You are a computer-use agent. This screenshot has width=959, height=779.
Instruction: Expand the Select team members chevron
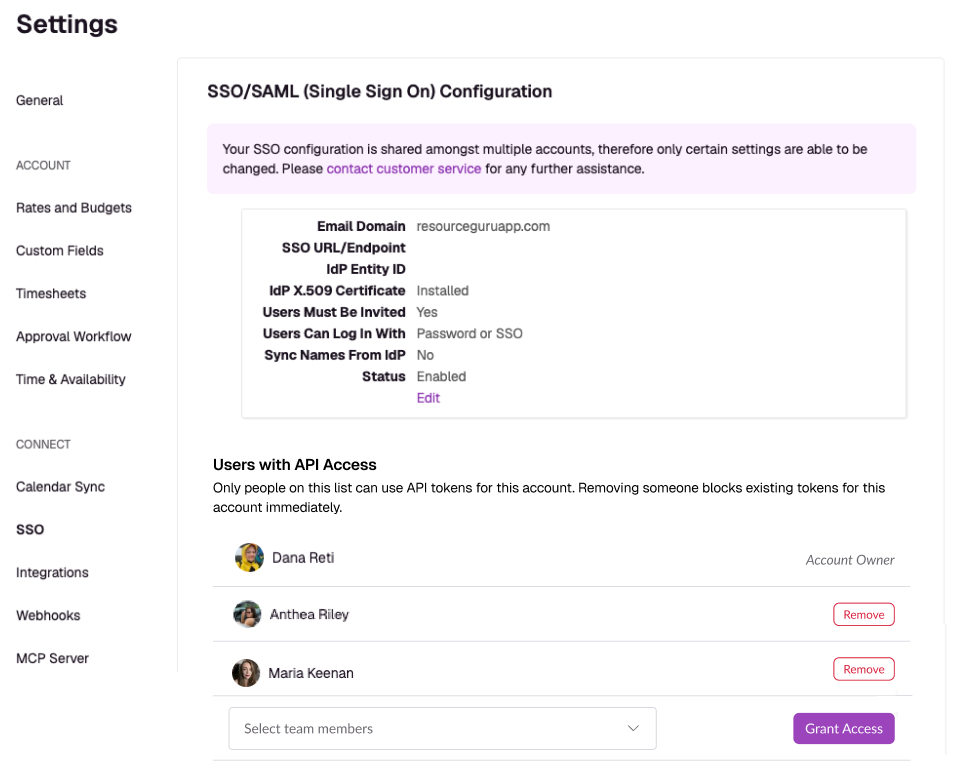point(633,728)
